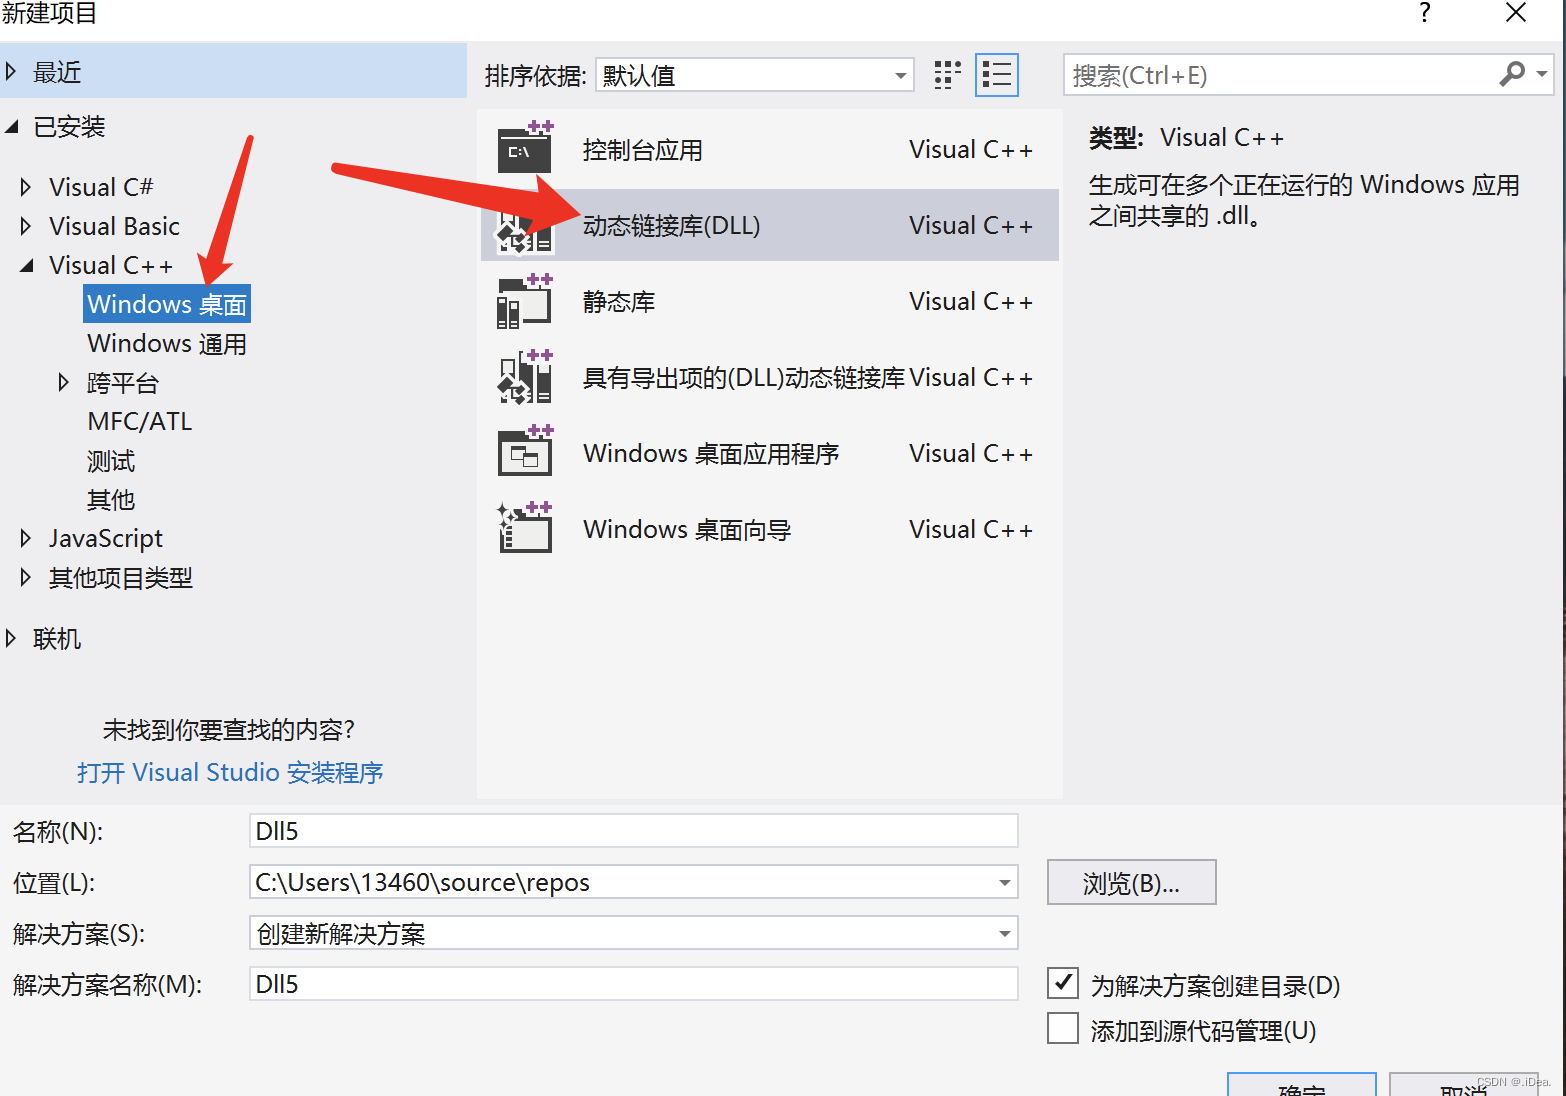This screenshot has height=1096, width=1566.
Task: Expand the 联机 section
Action: point(11,638)
